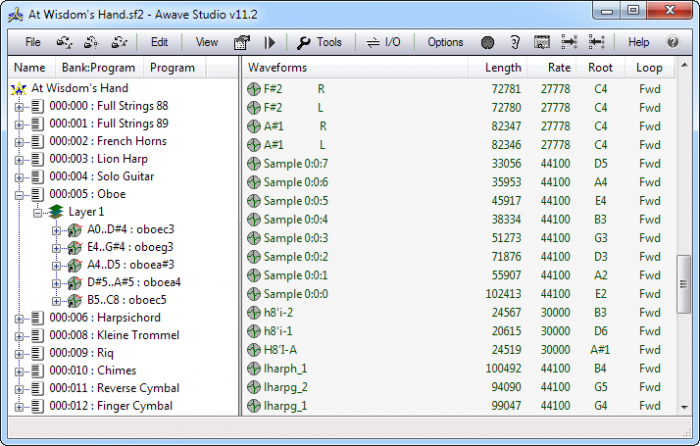Screen dimensions: 700x446
Task: Open the Options menu
Action: pyautogui.click(x=445, y=43)
